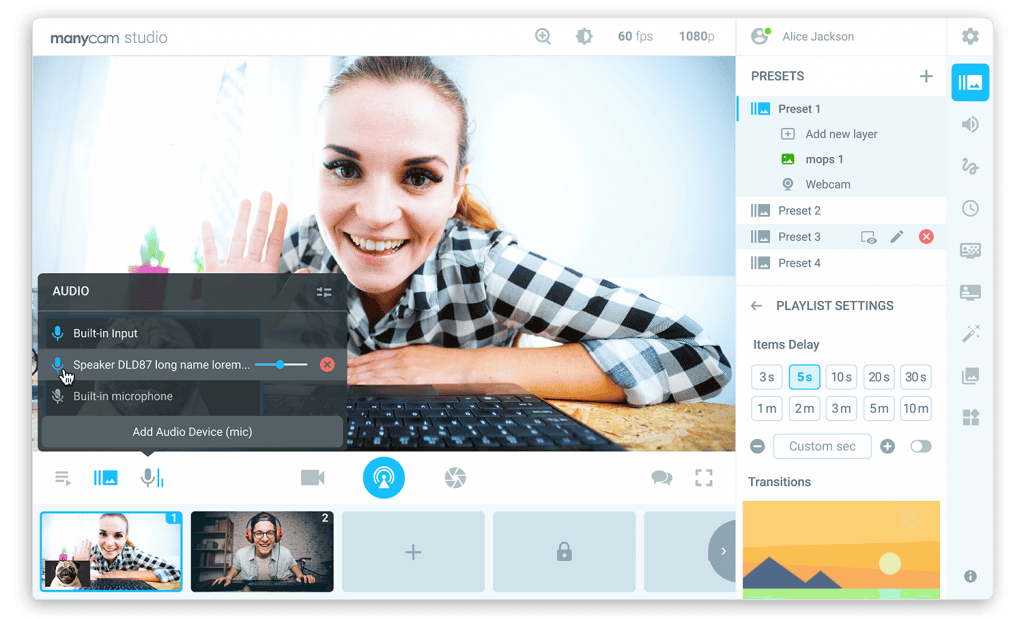Open the chat bubbles icon
Image resolution: width=1024 pixels, height=619 pixels.
662,477
